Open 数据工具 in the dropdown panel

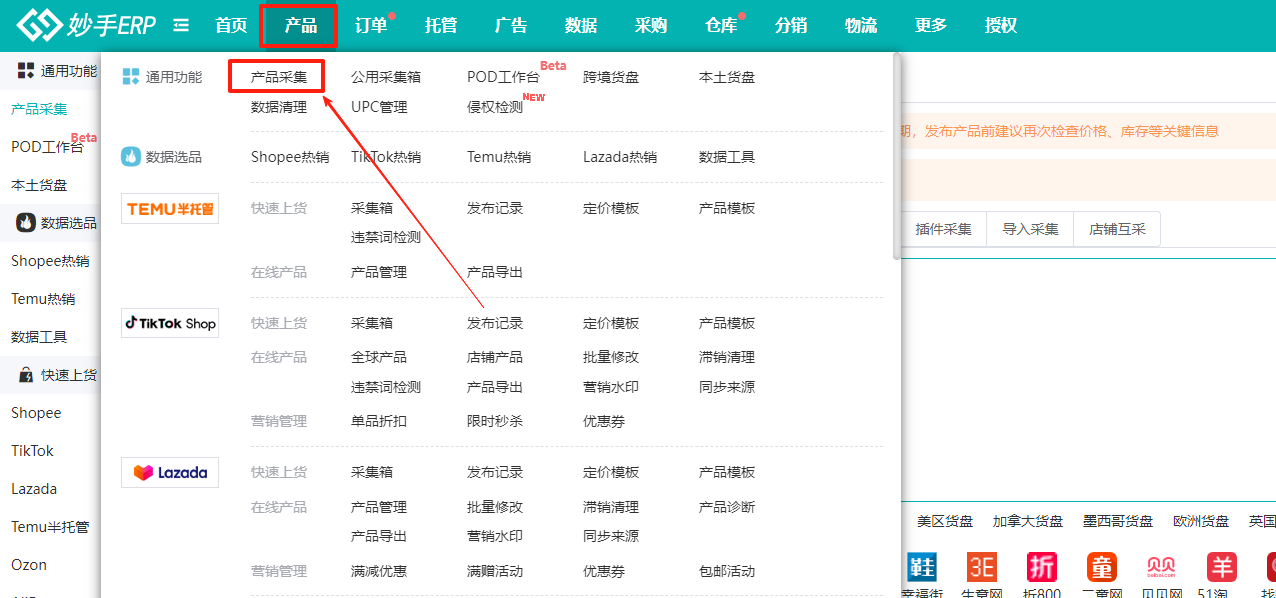pyautogui.click(x=727, y=157)
